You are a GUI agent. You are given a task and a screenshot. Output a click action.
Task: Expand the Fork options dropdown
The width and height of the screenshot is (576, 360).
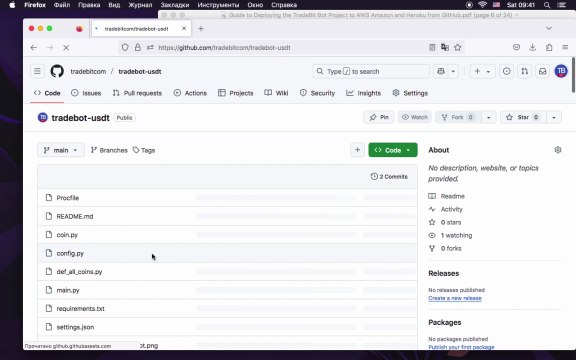click(x=489, y=118)
